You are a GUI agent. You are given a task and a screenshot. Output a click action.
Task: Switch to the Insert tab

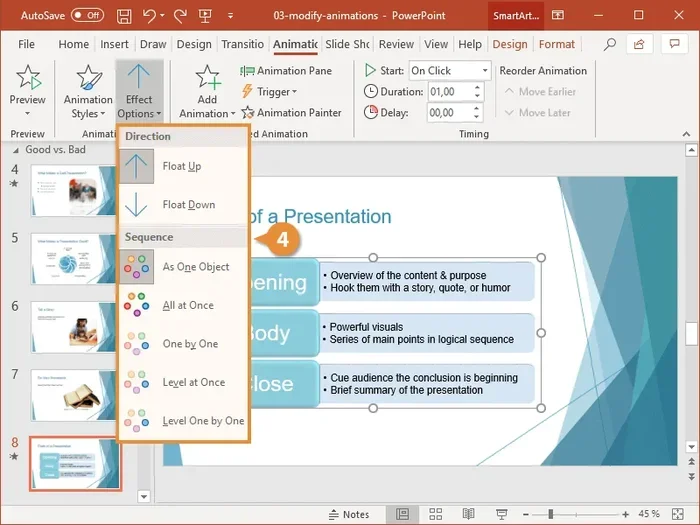click(x=114, y=44)
